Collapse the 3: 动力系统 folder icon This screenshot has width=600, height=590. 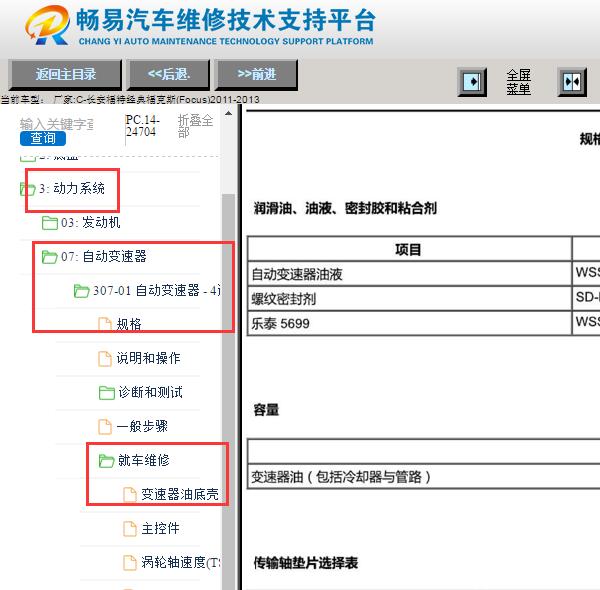[27, 189]
